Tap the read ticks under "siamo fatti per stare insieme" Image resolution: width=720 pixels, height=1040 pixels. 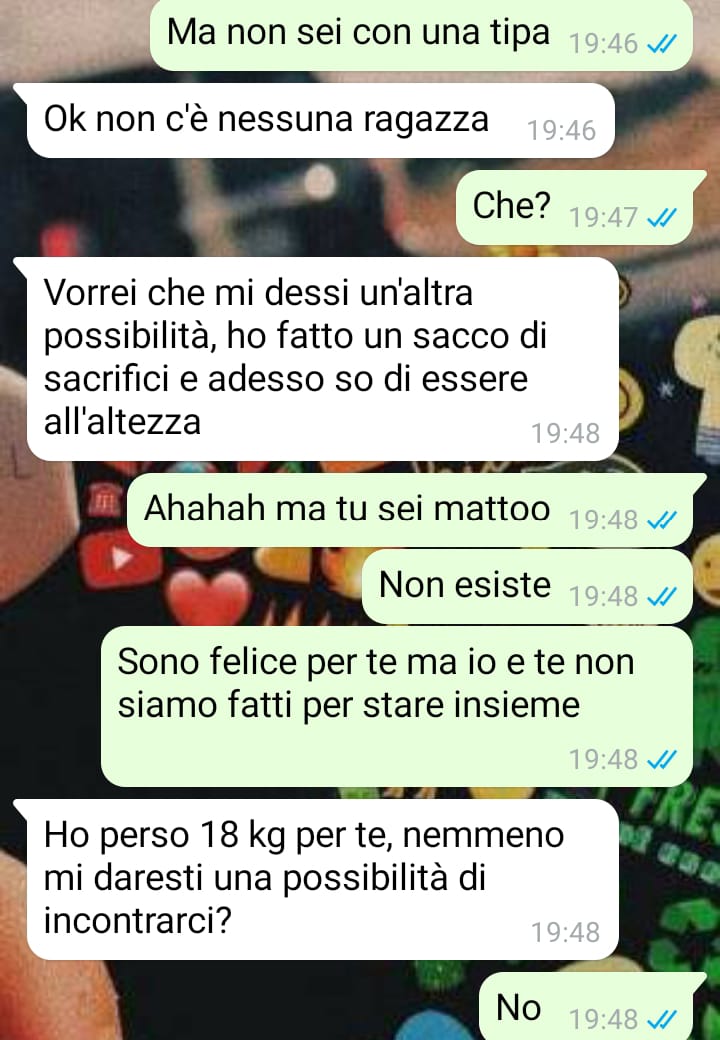pyautogui.click(x=662, y=759)
